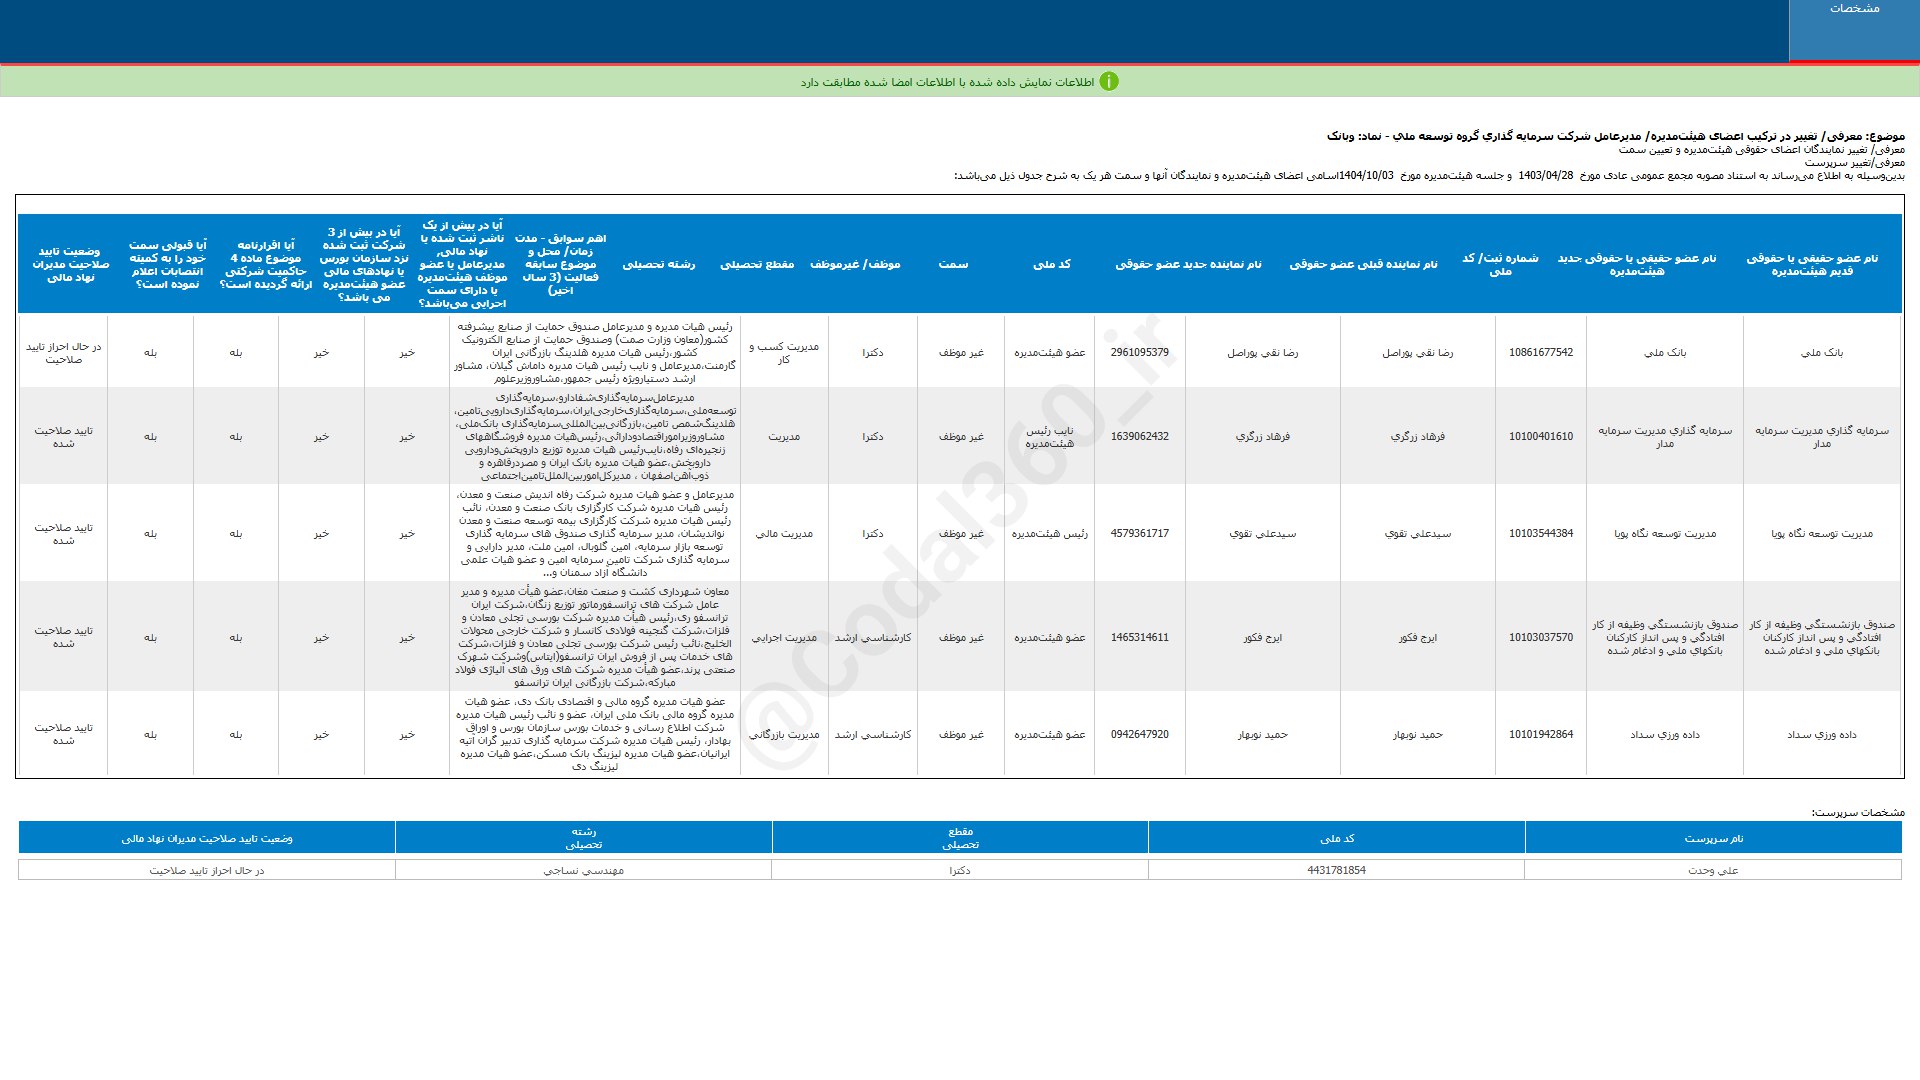Click the green info icon in notification bar
The height and width of the screenshot is (1080, 1920).
click(1108, 82)
